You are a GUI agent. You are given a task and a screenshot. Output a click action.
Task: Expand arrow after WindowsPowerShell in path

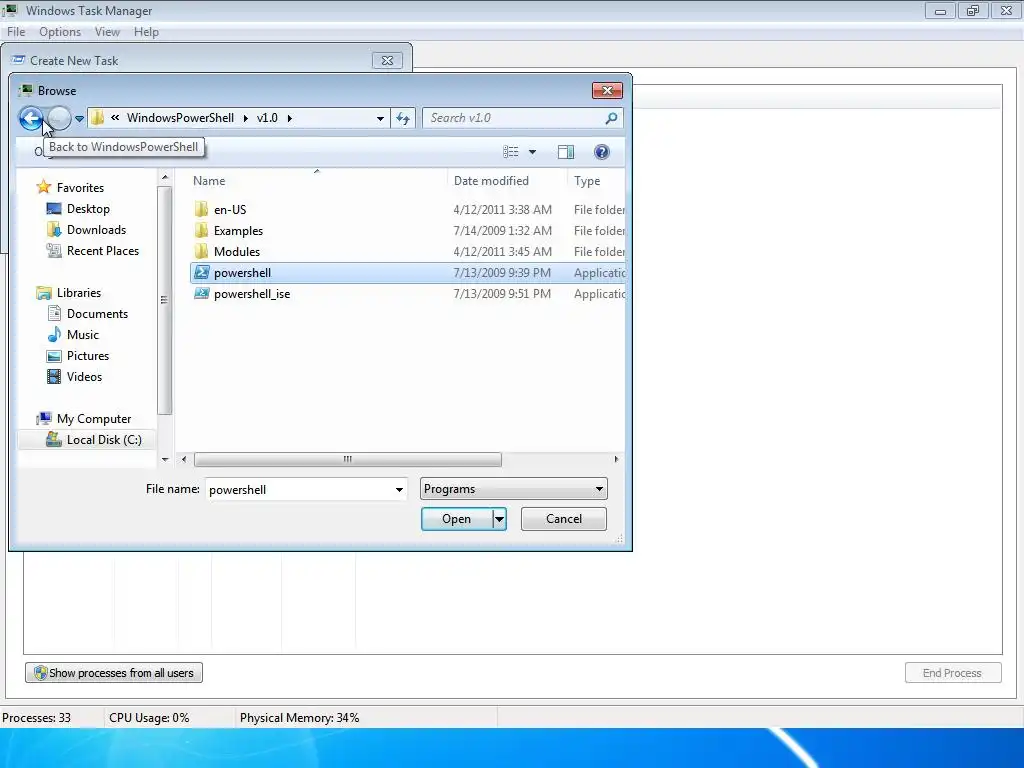click(x=246, y=118)
